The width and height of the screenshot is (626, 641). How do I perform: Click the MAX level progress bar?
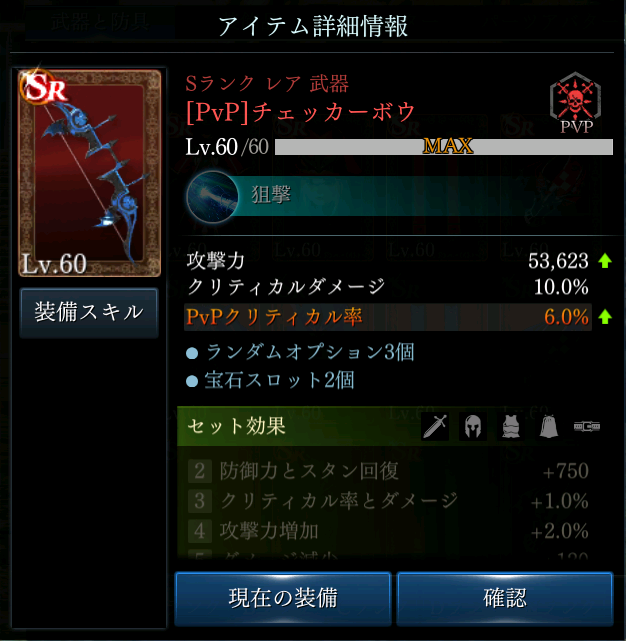click(444, 147)
